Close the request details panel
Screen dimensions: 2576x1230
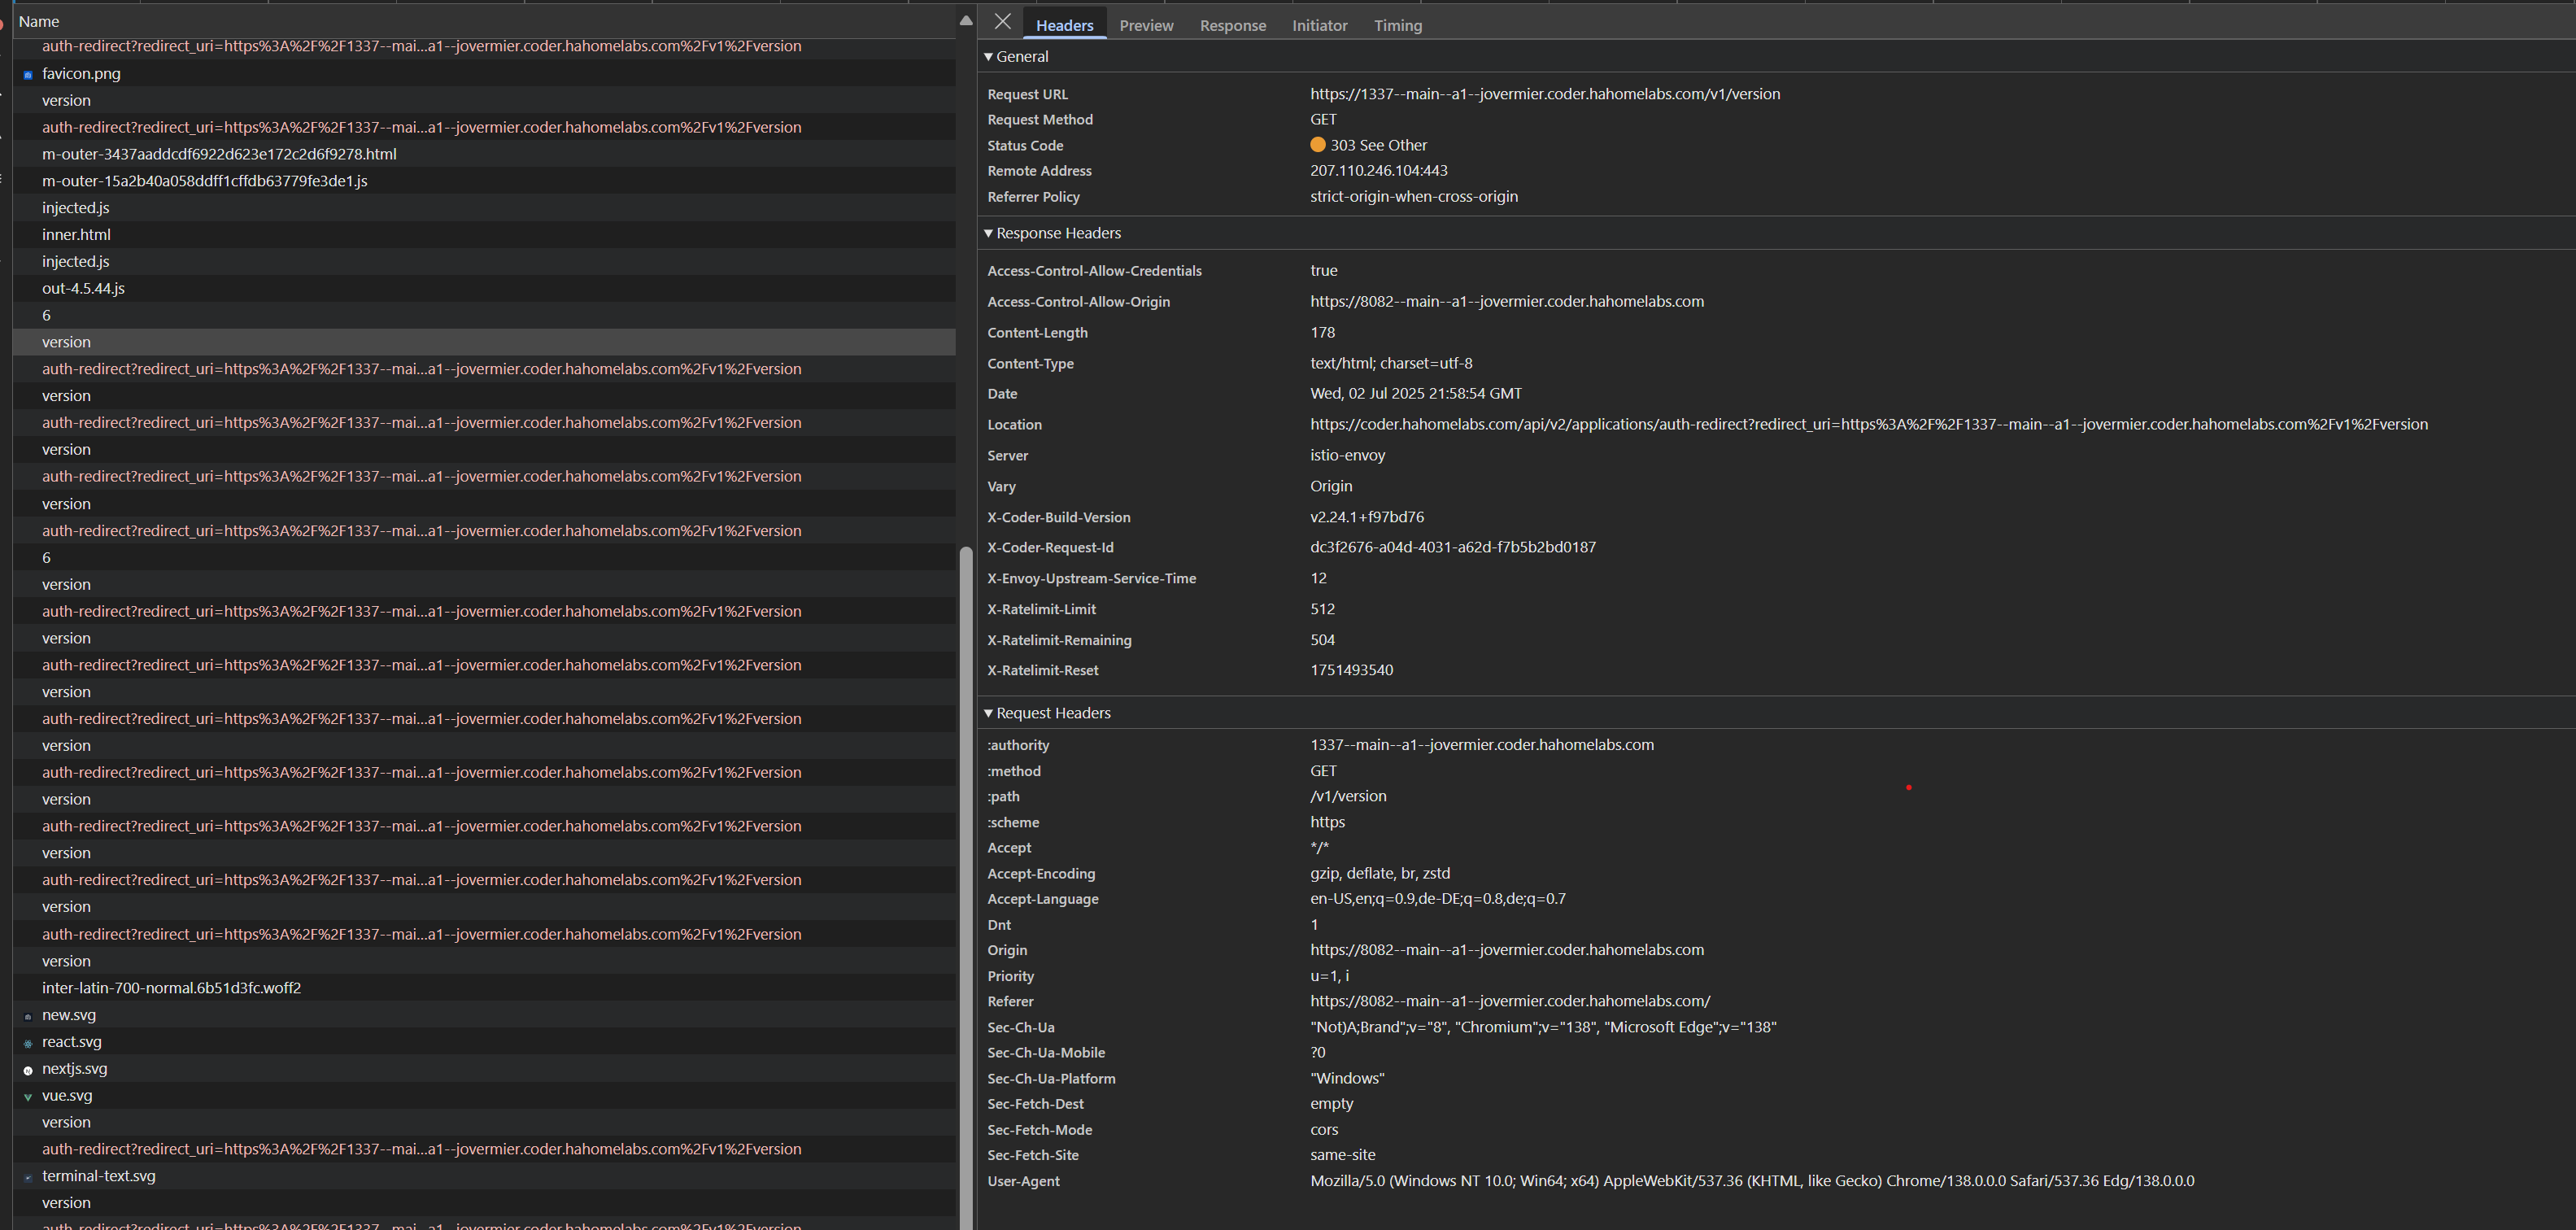pos(1003,22)
